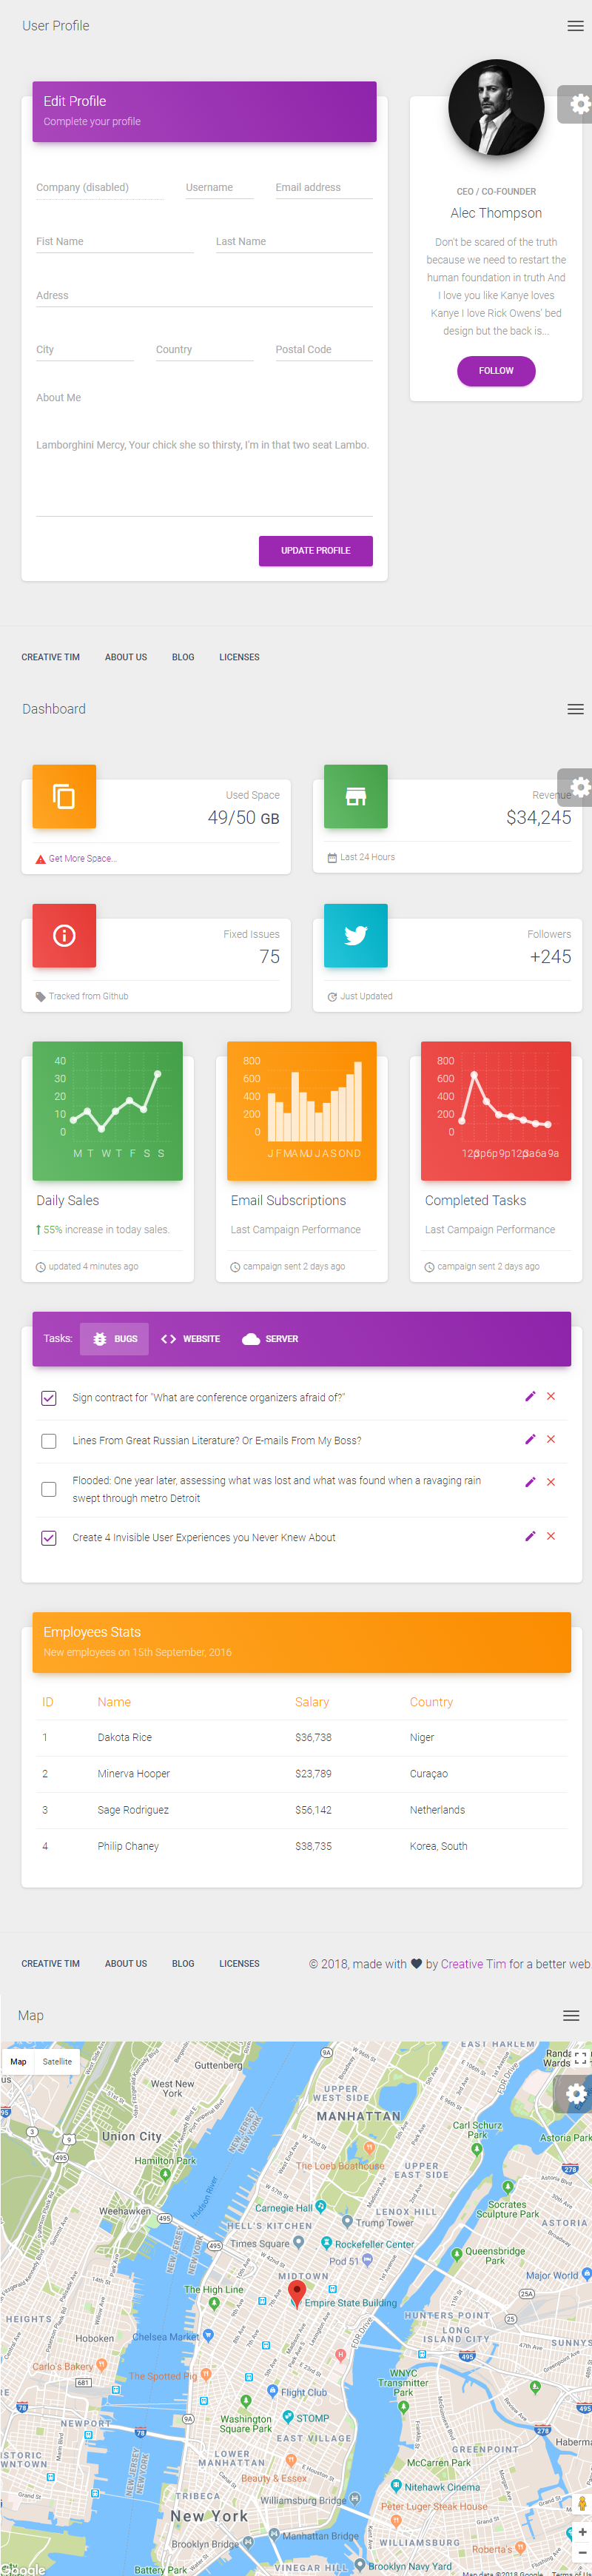Click the green Revenue store icon
592x2576 pixels.
coord(355,796)
